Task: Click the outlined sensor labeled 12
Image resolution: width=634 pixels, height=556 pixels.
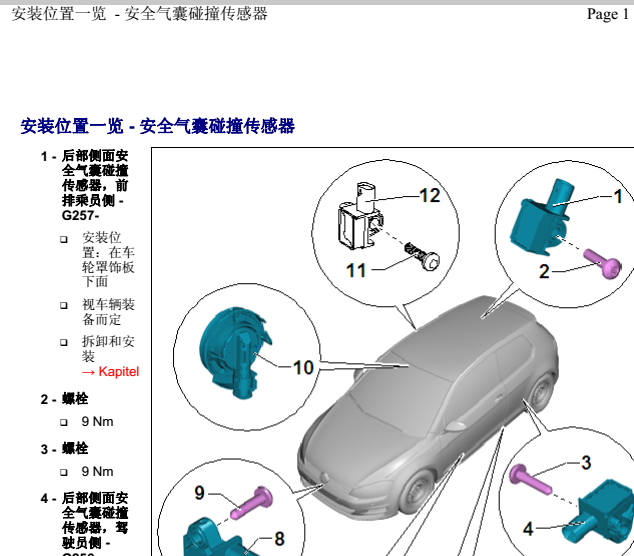Action: coord(359,216)
